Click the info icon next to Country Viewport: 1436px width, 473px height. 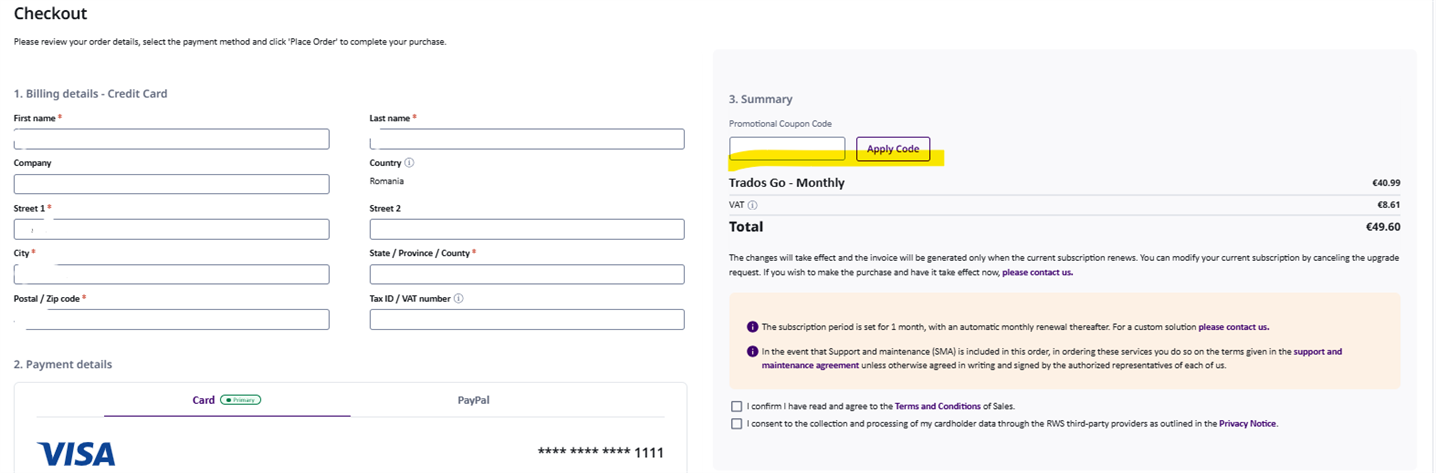pyautogui.click(x=410, y=163)
